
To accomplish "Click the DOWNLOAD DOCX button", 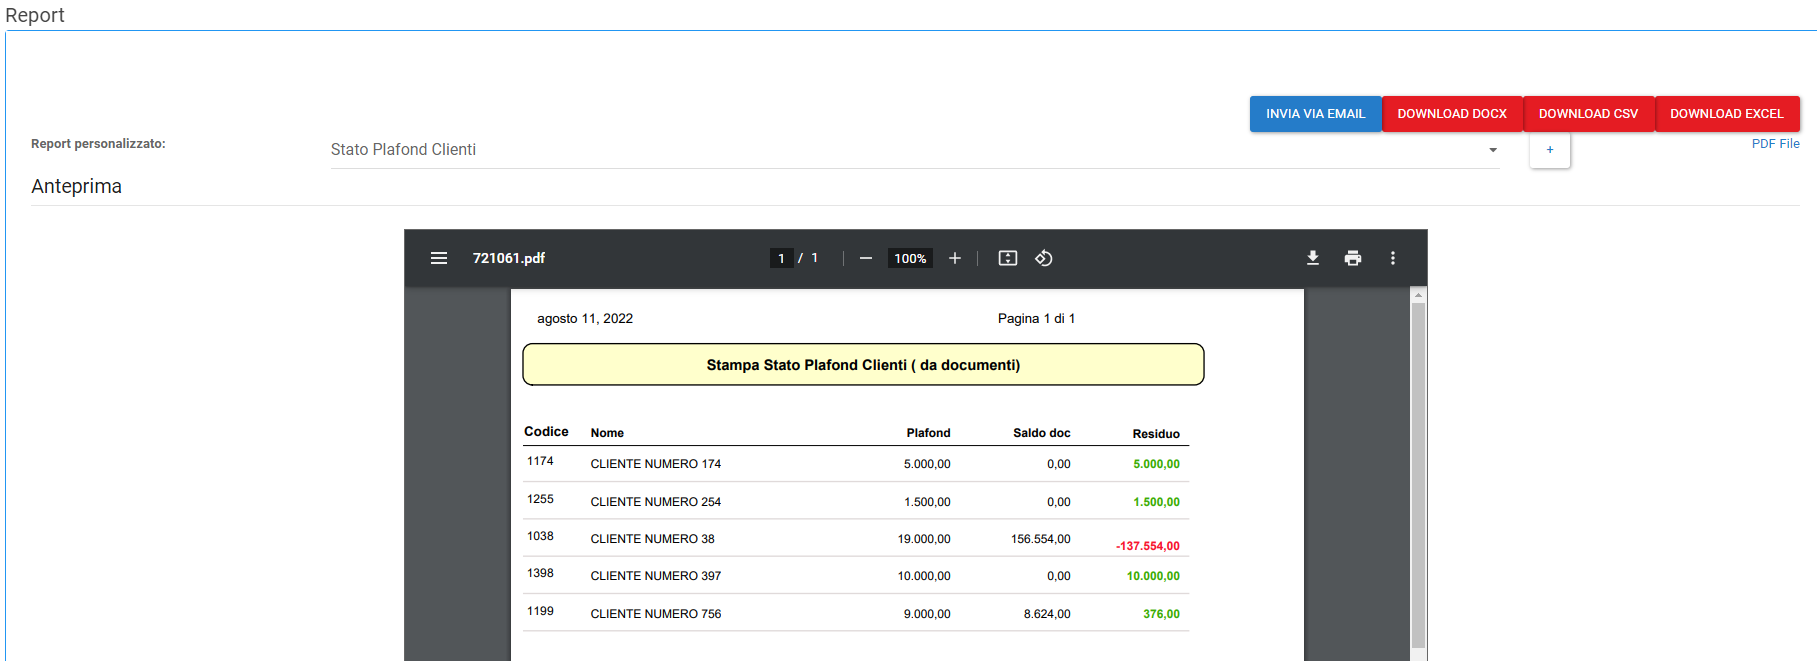I will click(x=1452, y=114).
